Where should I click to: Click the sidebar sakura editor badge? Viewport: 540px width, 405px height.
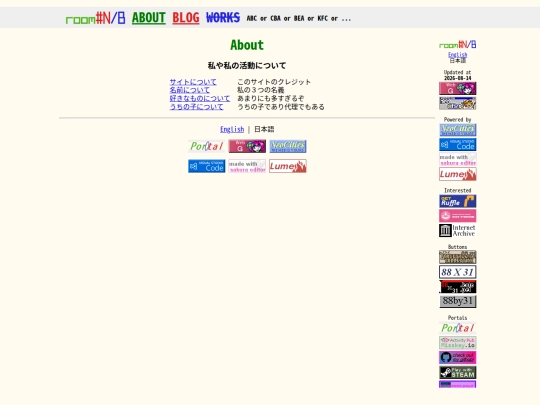coord(458,159)
